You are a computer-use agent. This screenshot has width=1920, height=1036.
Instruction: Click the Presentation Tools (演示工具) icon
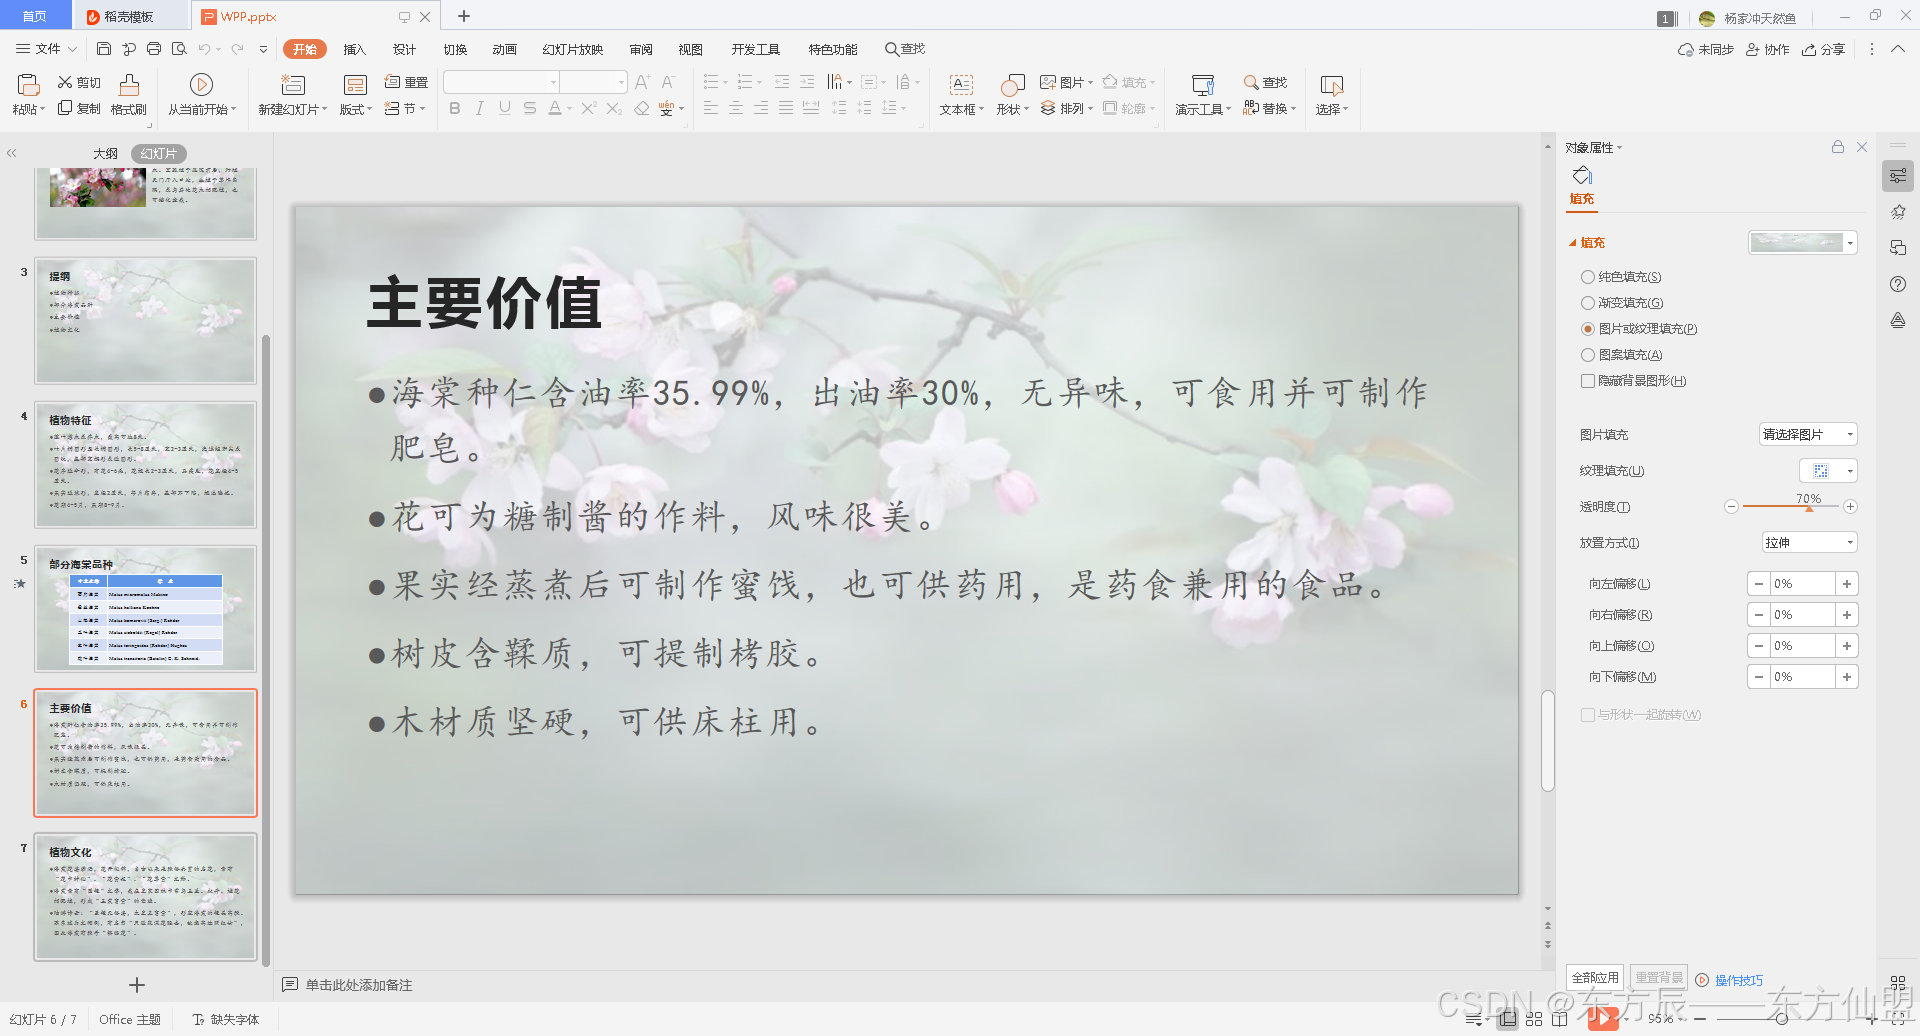coord(1203,84)
